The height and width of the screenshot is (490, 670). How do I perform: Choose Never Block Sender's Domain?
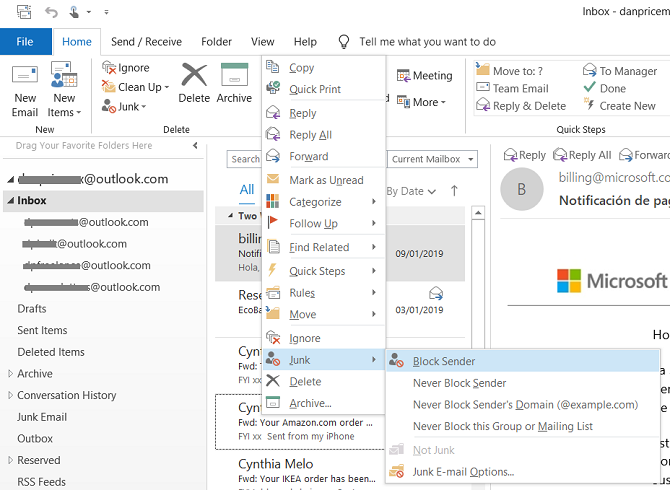pos(523,404)
